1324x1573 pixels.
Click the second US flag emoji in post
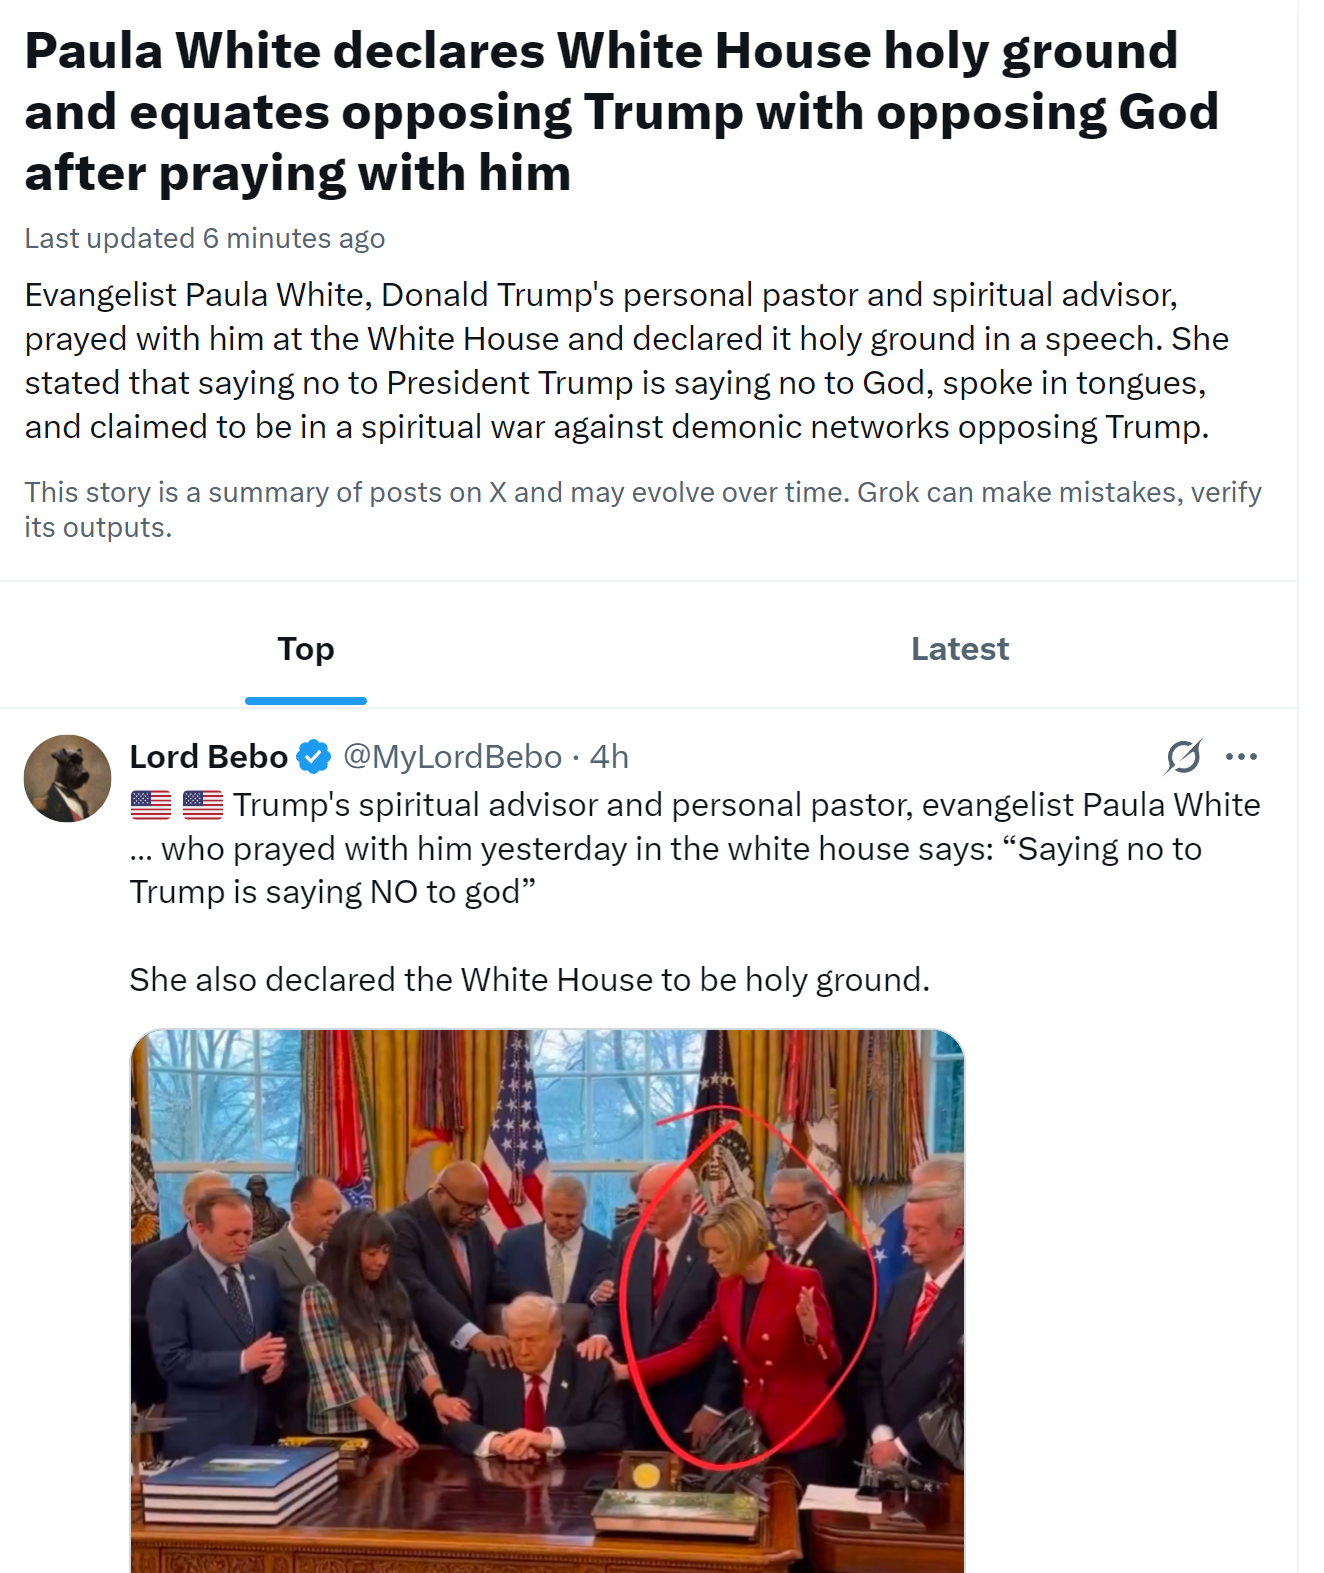(203, 805)
